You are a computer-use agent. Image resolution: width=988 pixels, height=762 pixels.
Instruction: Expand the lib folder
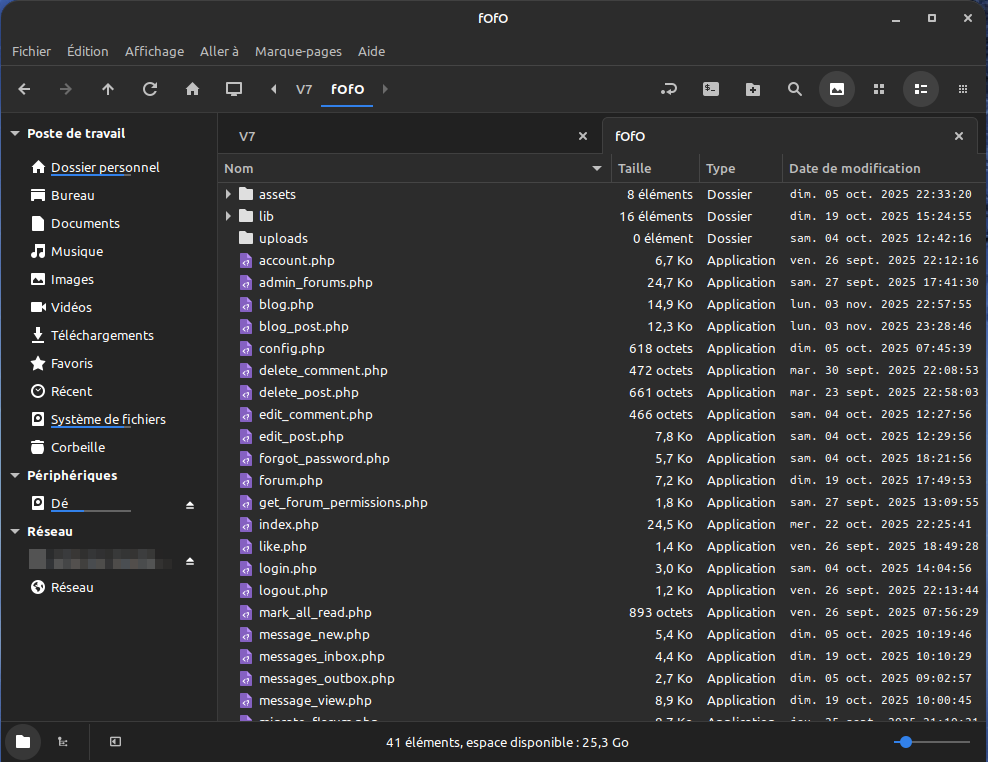(229, 216)
